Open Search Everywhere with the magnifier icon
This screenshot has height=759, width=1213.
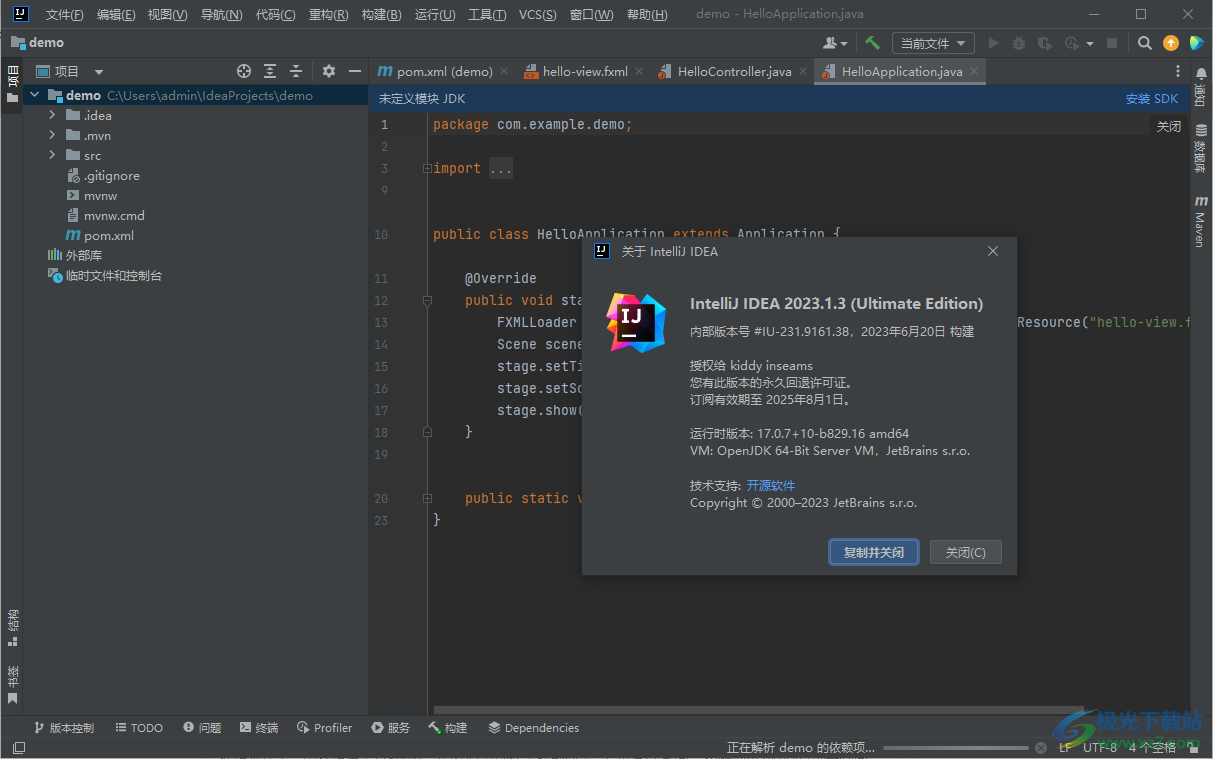[x=1144, y=43]
